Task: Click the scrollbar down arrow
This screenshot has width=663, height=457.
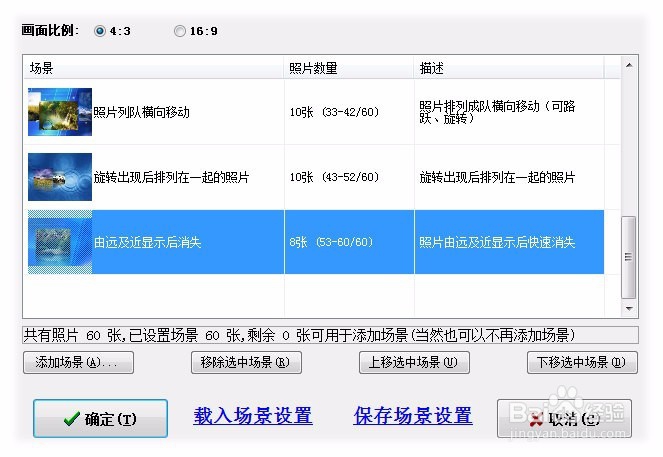Action: coord(629,309)
